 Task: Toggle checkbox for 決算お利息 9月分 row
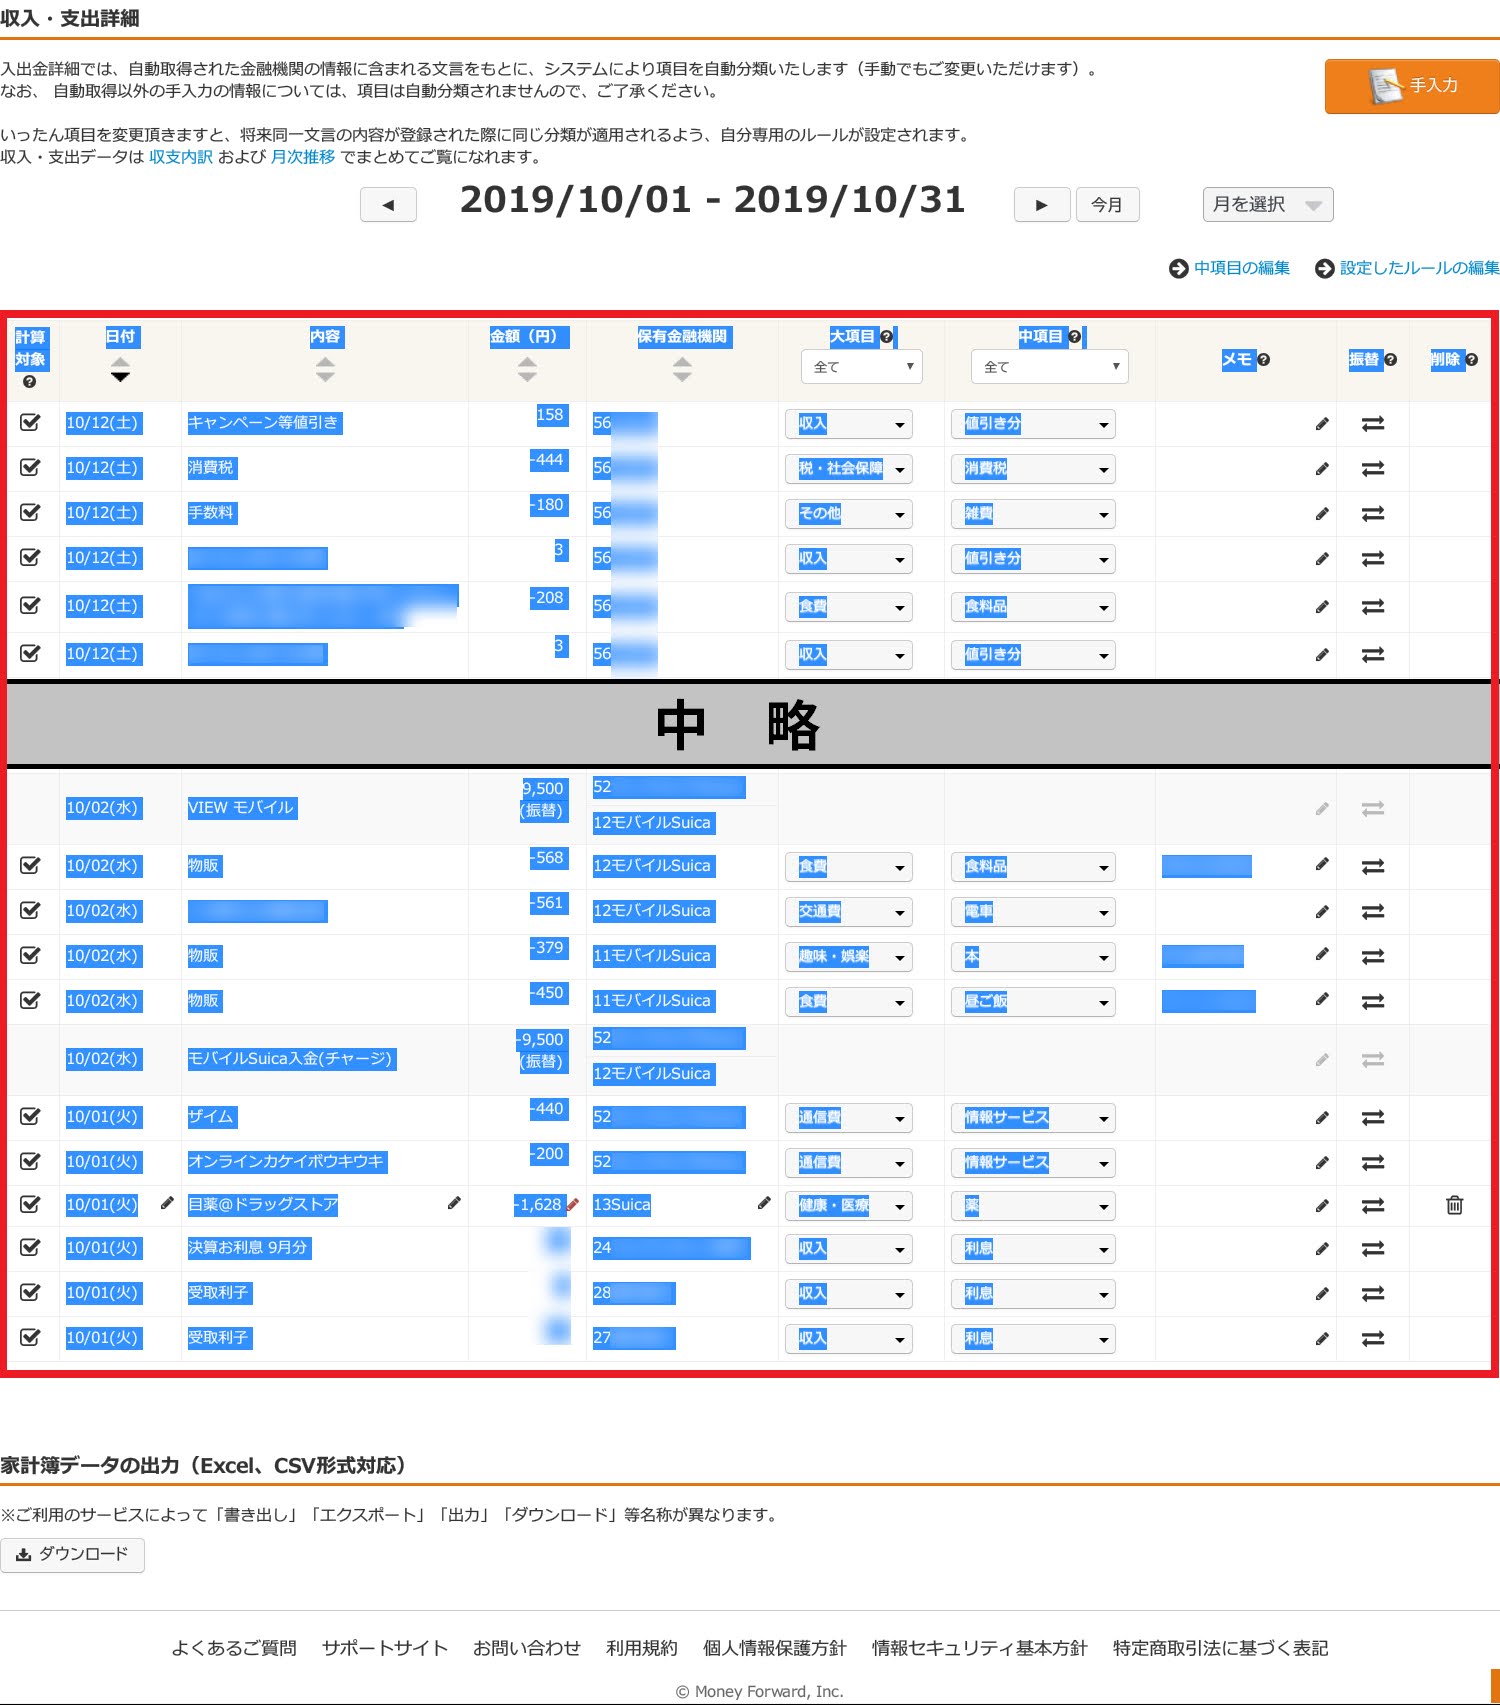(30, 1248)
